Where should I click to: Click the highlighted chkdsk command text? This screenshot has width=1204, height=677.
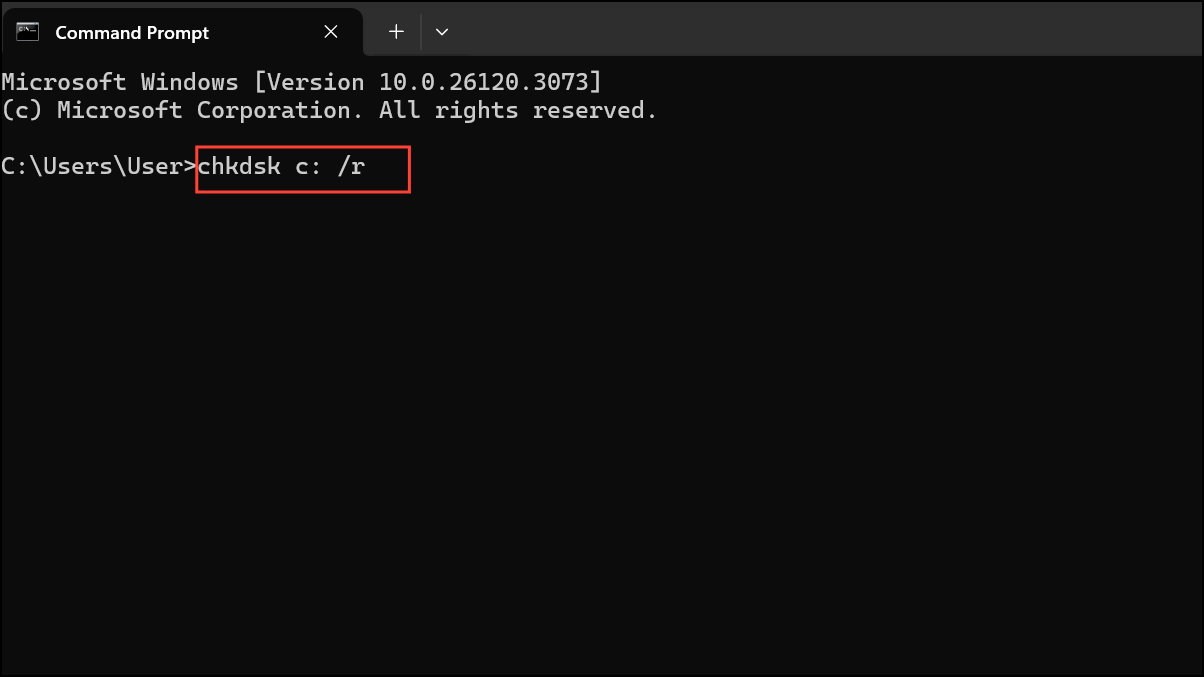click(x=283, y=166)
